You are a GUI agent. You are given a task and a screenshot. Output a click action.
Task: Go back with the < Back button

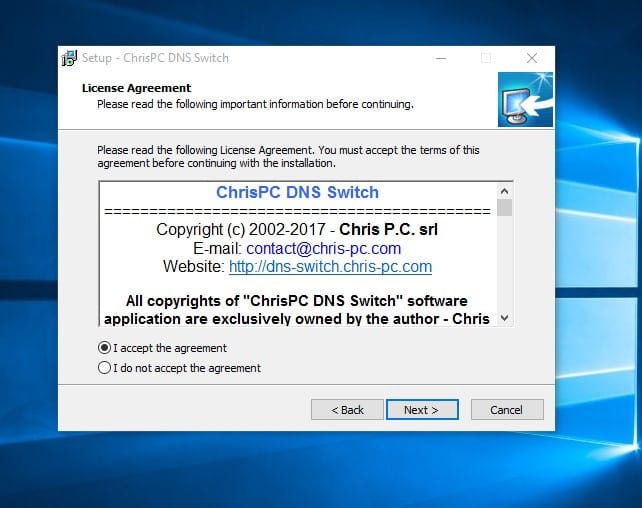pos(347,410)
